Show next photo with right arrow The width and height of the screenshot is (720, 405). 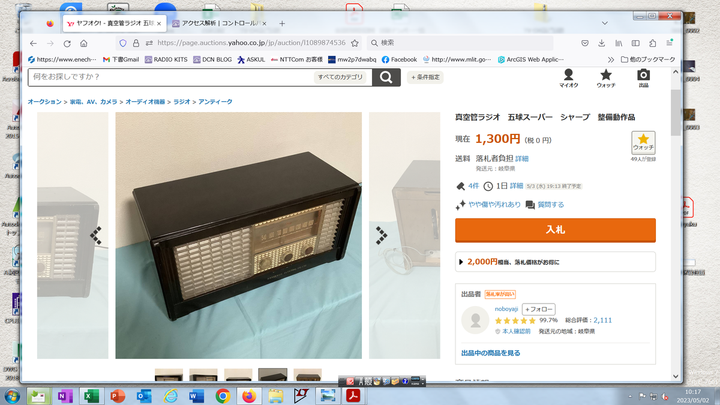point(381,236)
